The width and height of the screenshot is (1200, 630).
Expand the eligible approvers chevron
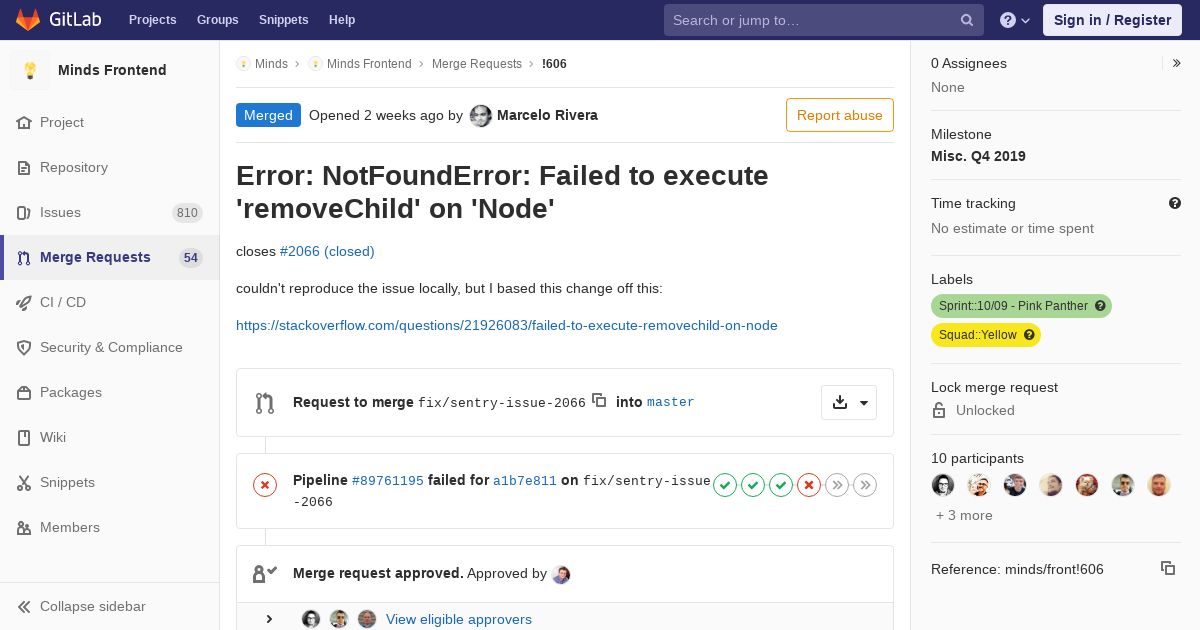(269, 619)
